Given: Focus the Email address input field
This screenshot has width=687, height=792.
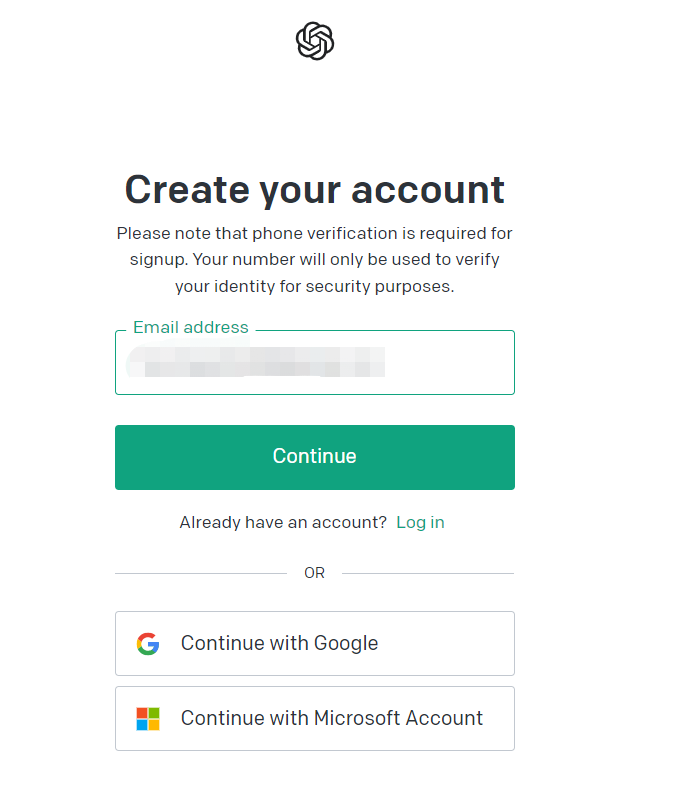Looking at the screenshot, I should (315, 362).
